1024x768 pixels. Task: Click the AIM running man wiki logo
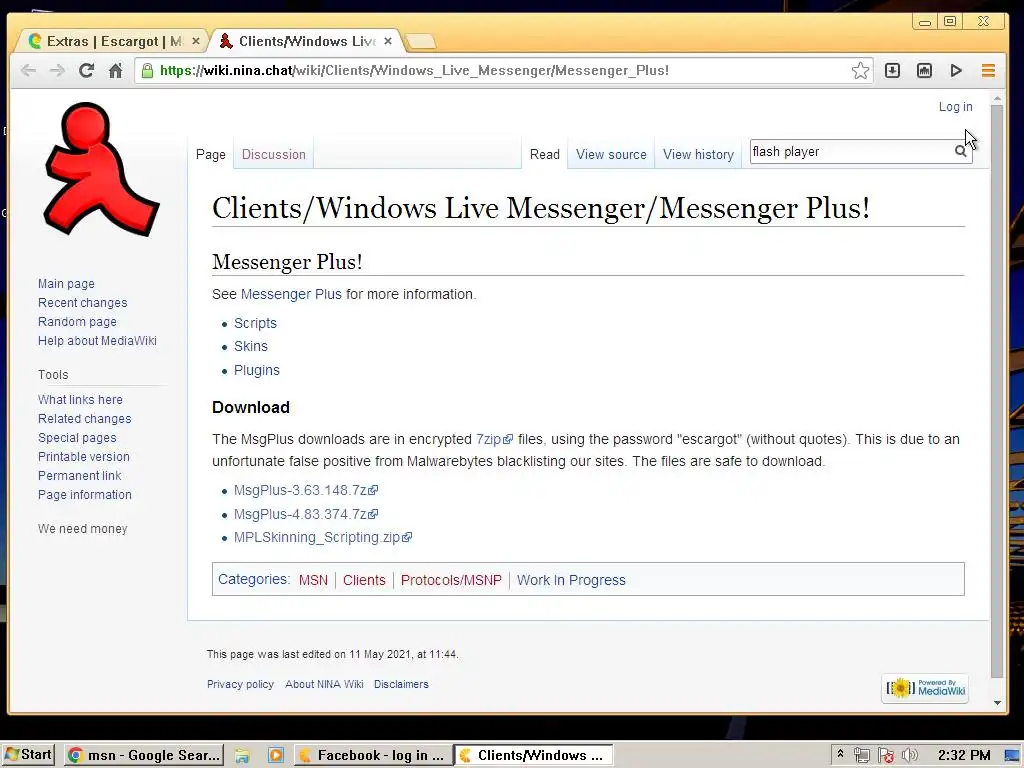(101, 168)
